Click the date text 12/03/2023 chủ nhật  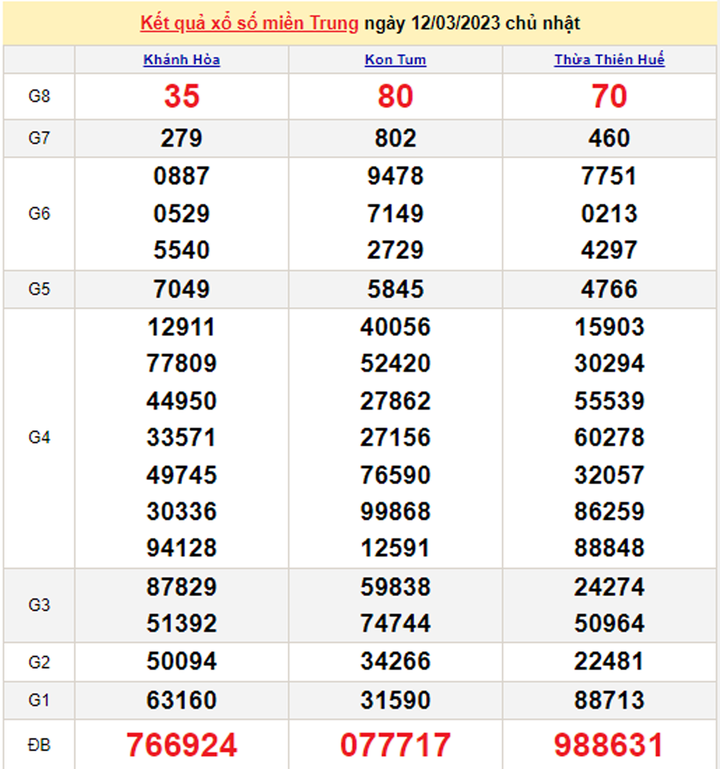pyautogui.click(x=471, y=23)
